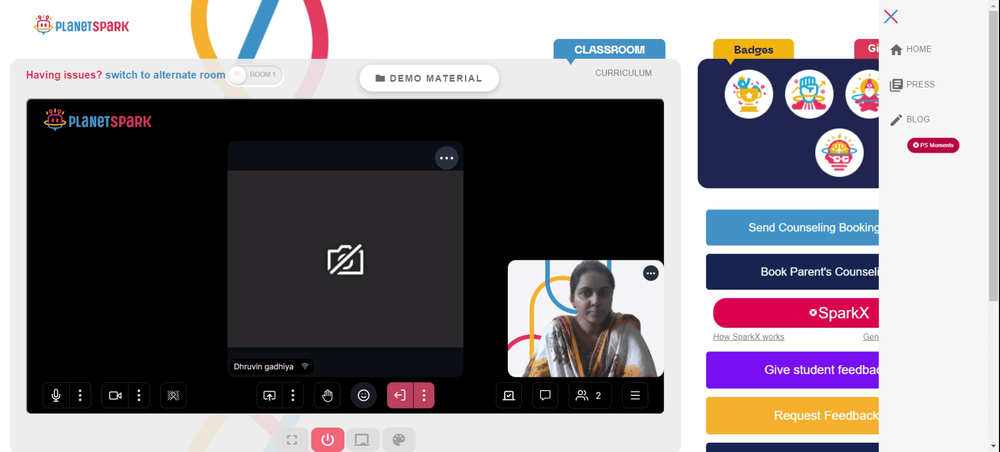The image size is (1000, 452).
Task: Select the glasses lightbulb badge
Action: (x=839, y=154)
